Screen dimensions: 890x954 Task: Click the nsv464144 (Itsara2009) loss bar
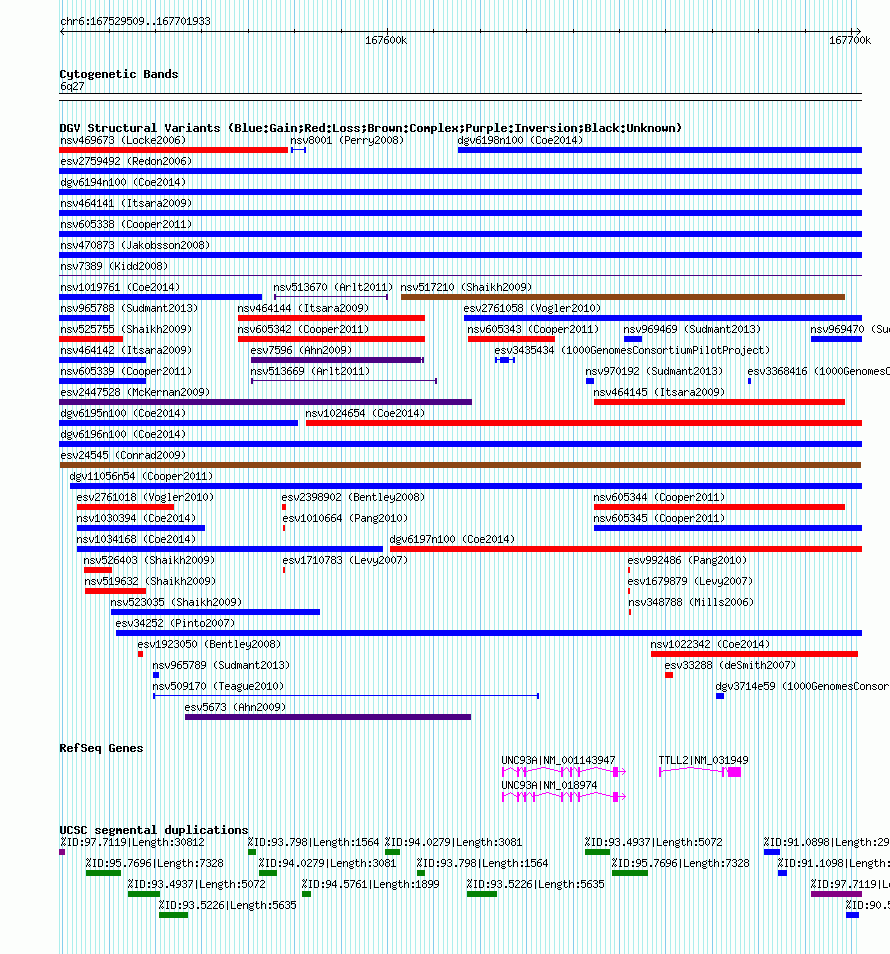tap(331, 318)
